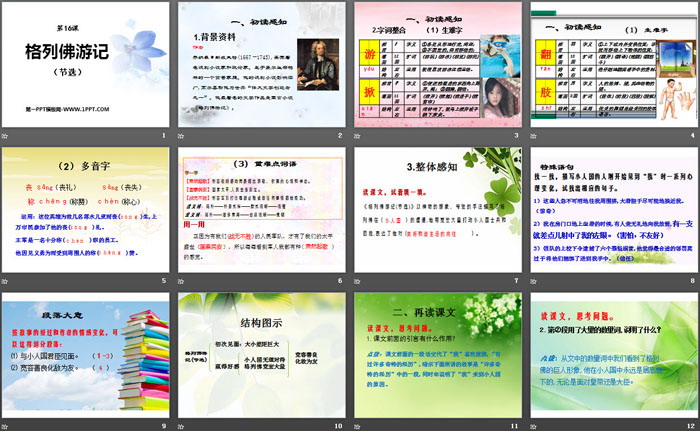Select slide 4 with 翻 and 肢 characters
This screenshot has width=700, height=431.
(614, 64)
